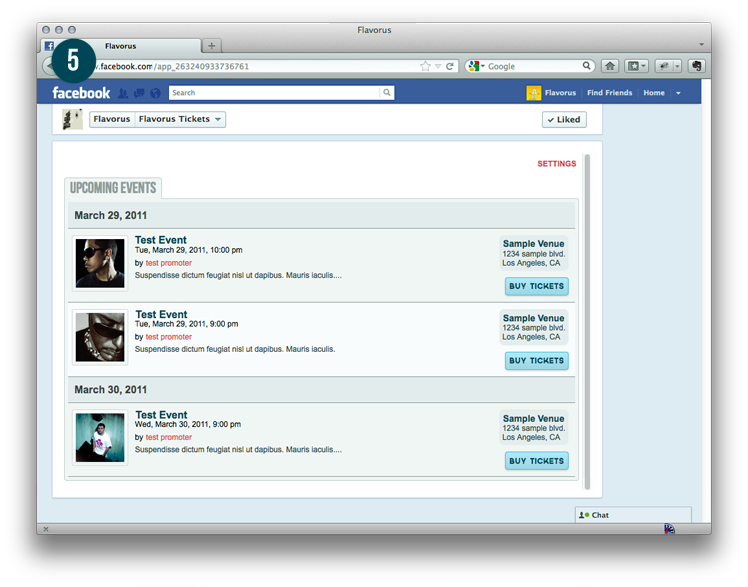
Task: Click test promoter on the 10:00 pm event
Action: click(x=169, y=263)
